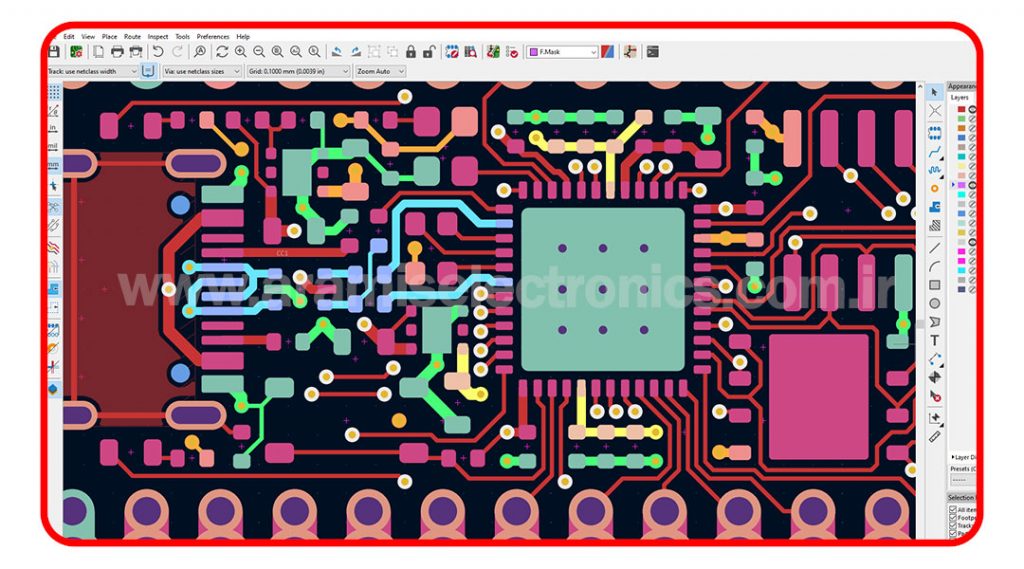The width and height of the screenshot is (1024, 569).
Task: Unlock the selected items
Action: point(429,52)
